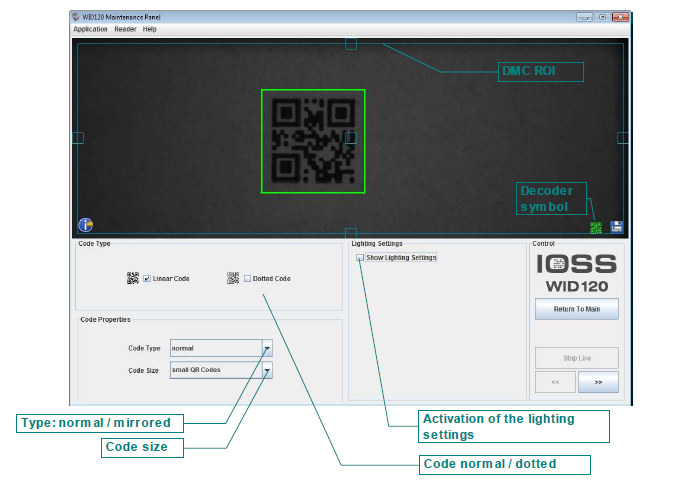Open the Code Size dropdown arrow
690x489 pixels.
(x=267, y=370)
